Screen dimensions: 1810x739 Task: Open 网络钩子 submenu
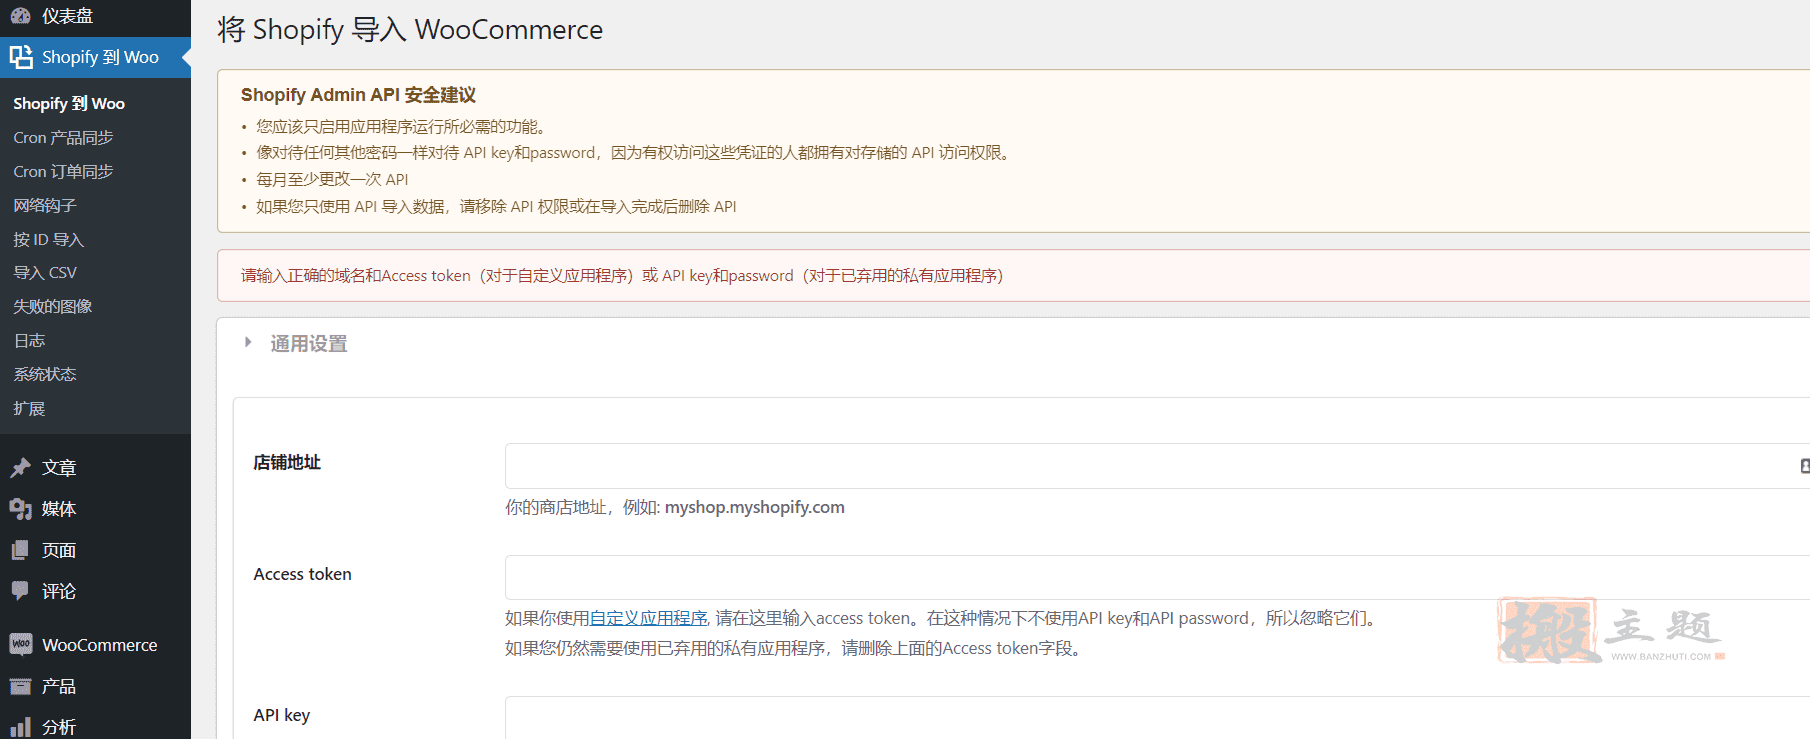[x=45, y=205]
